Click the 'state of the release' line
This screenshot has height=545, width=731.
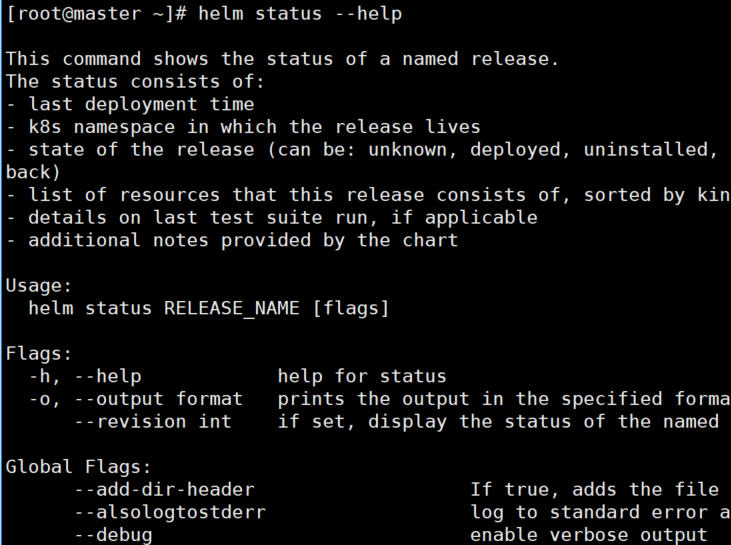pos(362,150)
